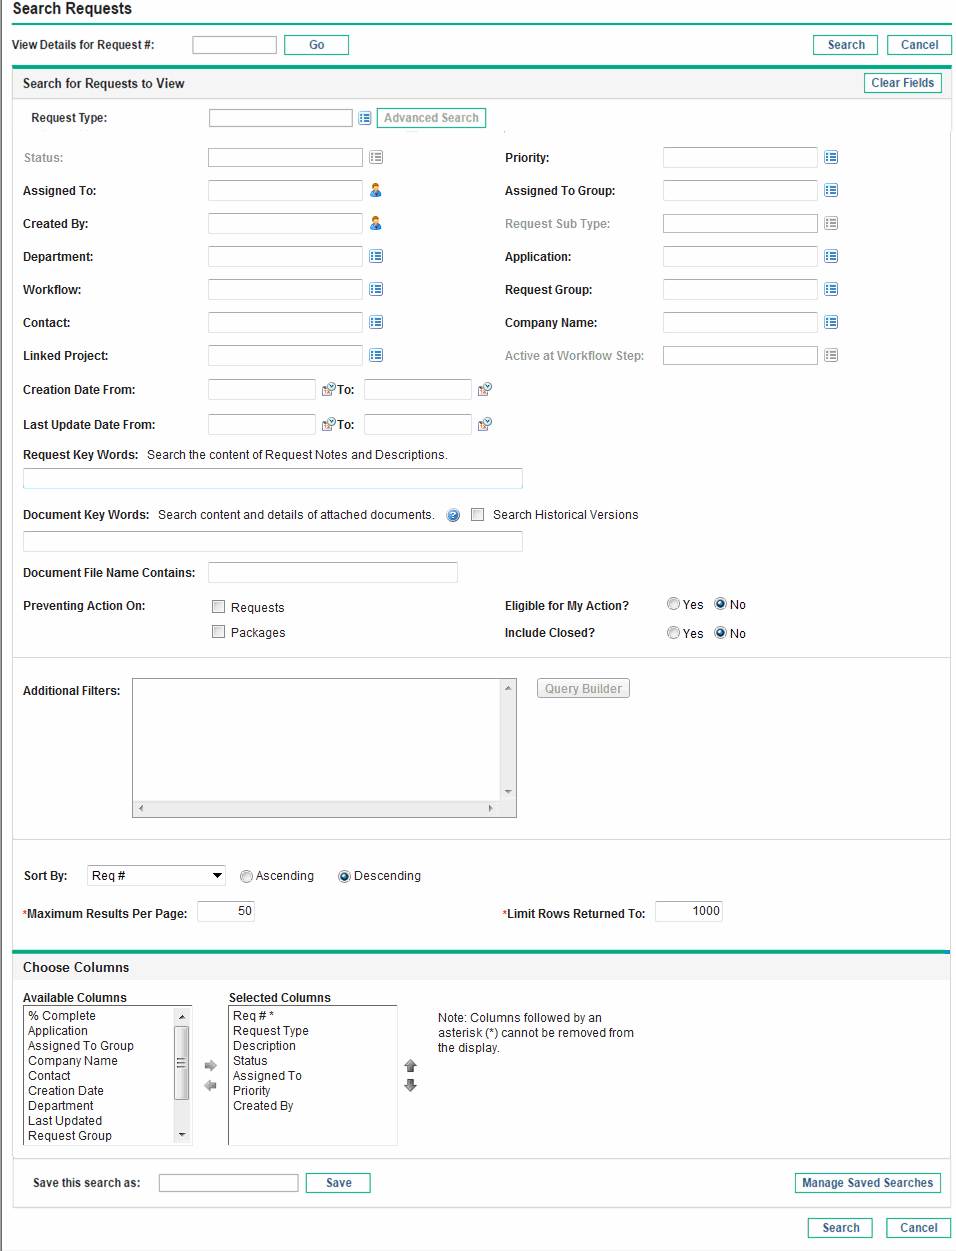Click the up arrow to reorder columns
The width and height of the screenshot is (956, 1251).
pyautogui.click(x=410, y=1065)
